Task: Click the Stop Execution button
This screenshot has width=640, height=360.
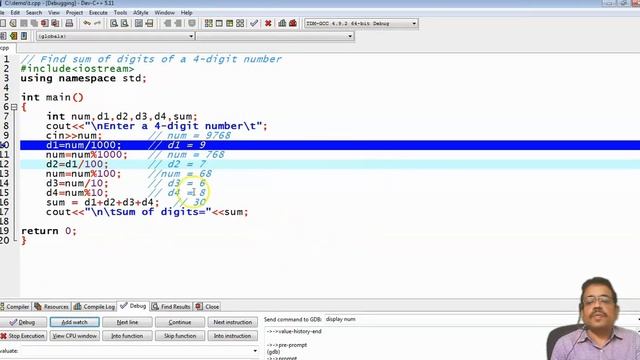Action: pos(23,336)
